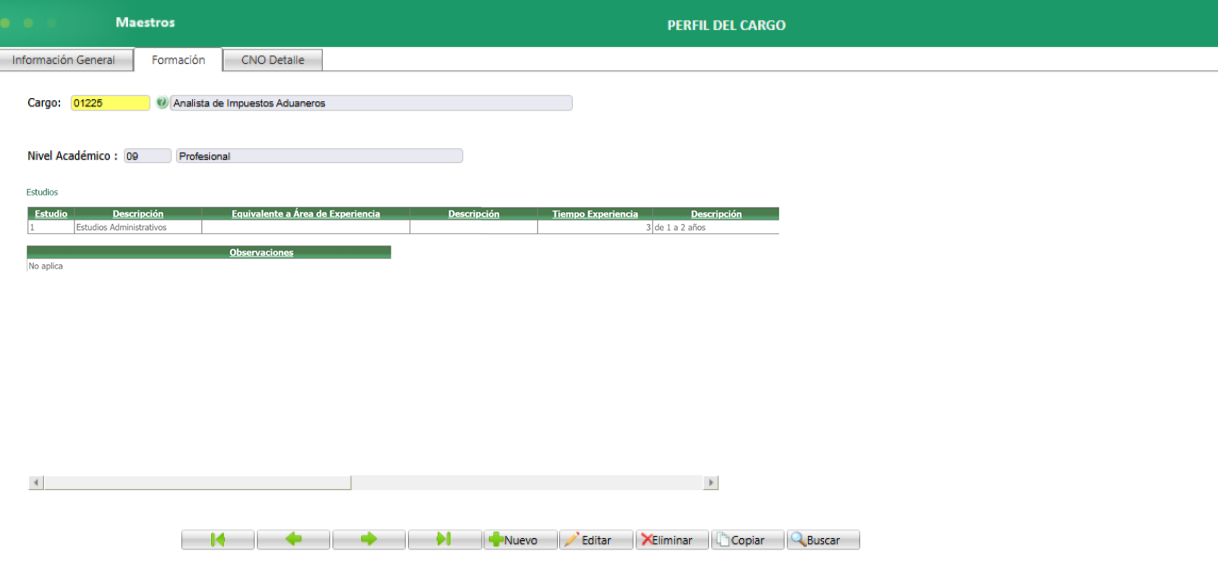The width and height of the screenshot is (1218, 570).
Task: Click green help icon beside Cargo code
Action: pyautogui.click(x=162, y=103)
